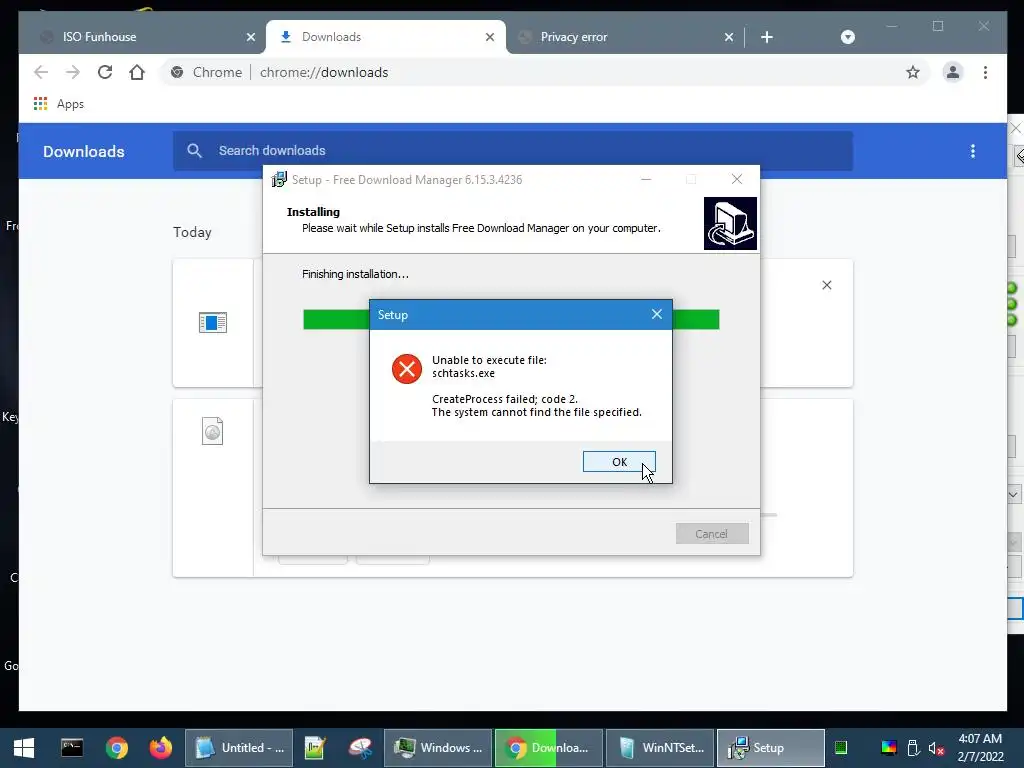
Task: Click the Search downloads field
Action: click(513, 151)
